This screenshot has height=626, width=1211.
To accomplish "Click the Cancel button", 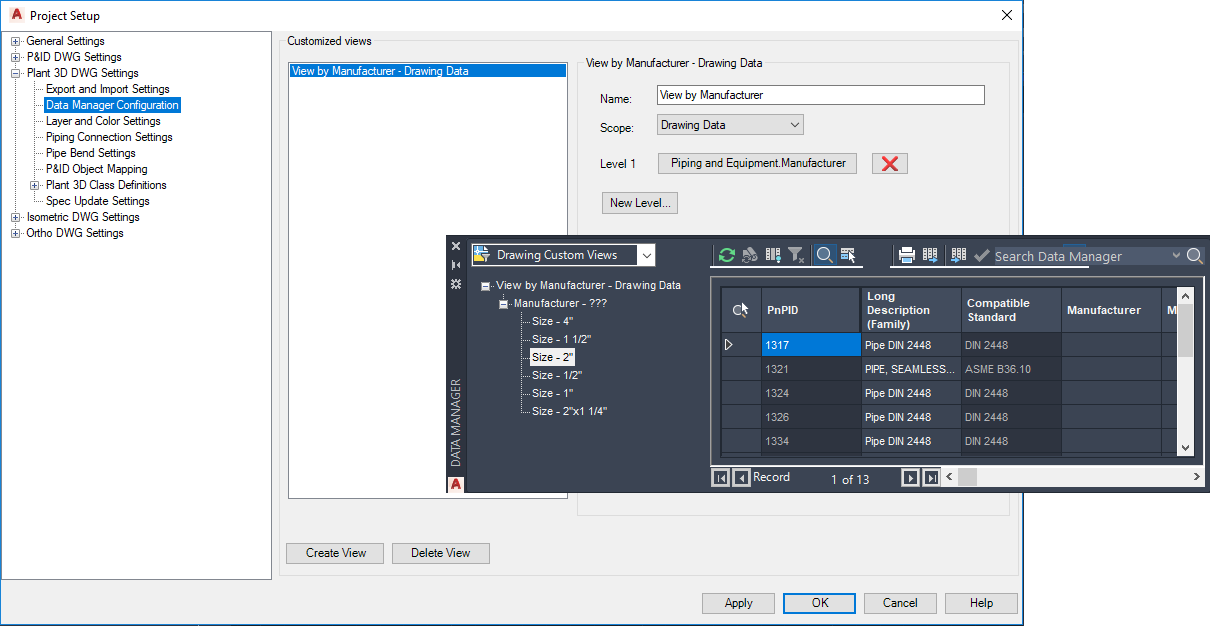I will pos(900,603).
